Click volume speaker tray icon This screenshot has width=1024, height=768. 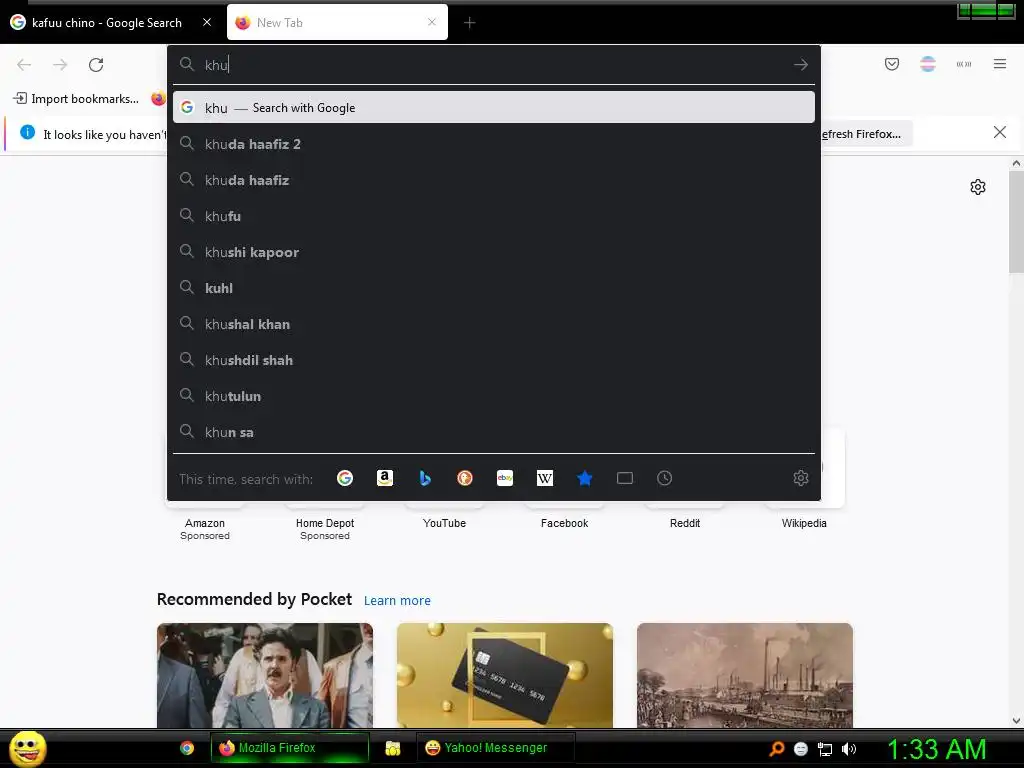point(848,749)
